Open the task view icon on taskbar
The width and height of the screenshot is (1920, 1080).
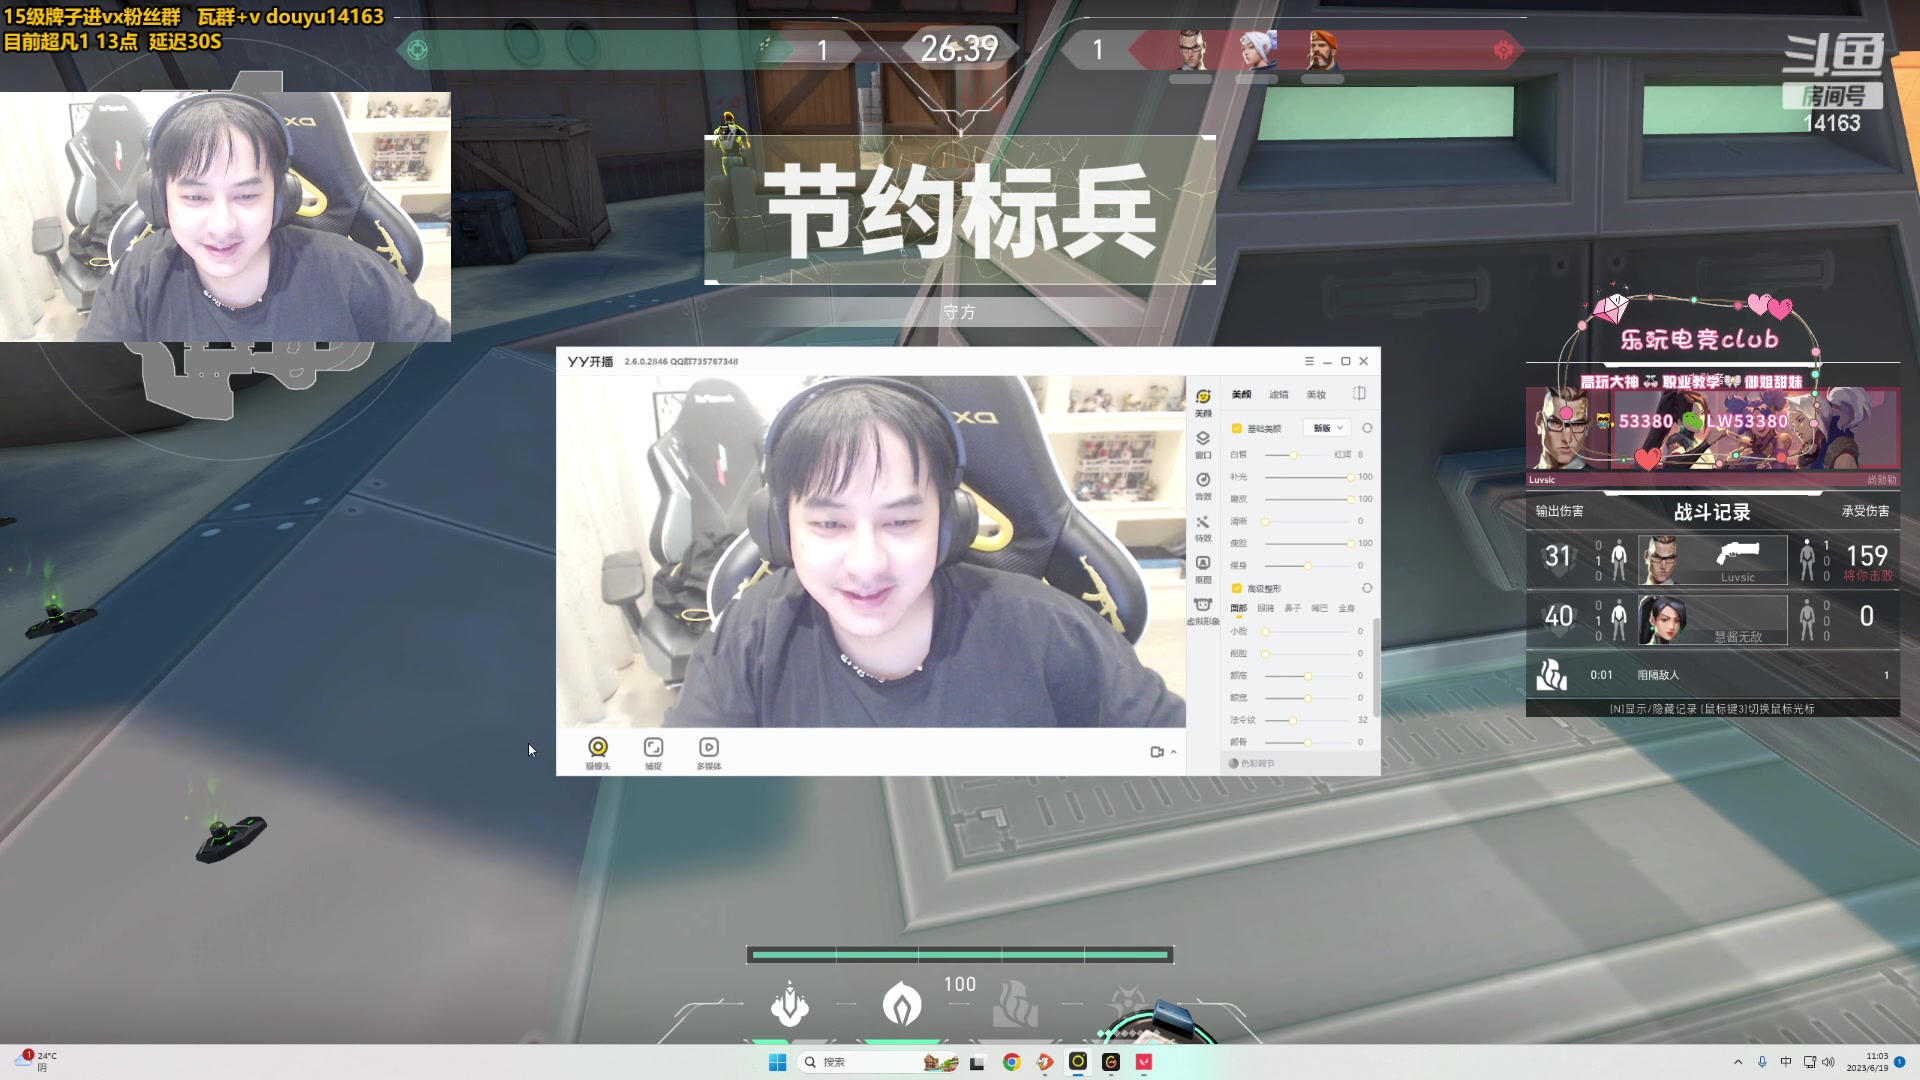click(x=977, y=1062)
